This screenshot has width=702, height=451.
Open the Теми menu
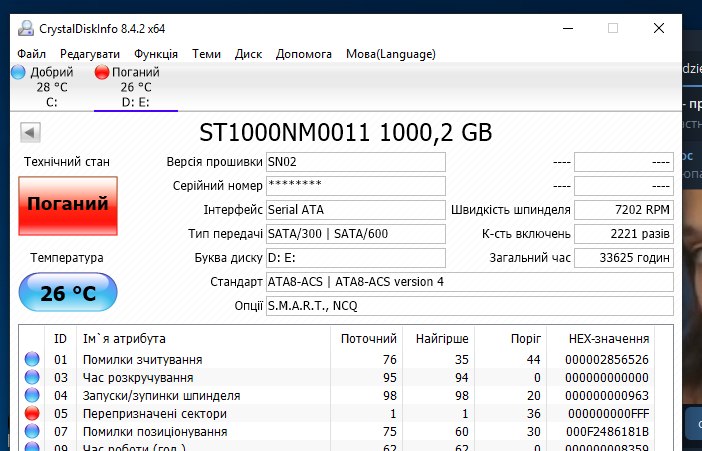click(x=206, y=54)
